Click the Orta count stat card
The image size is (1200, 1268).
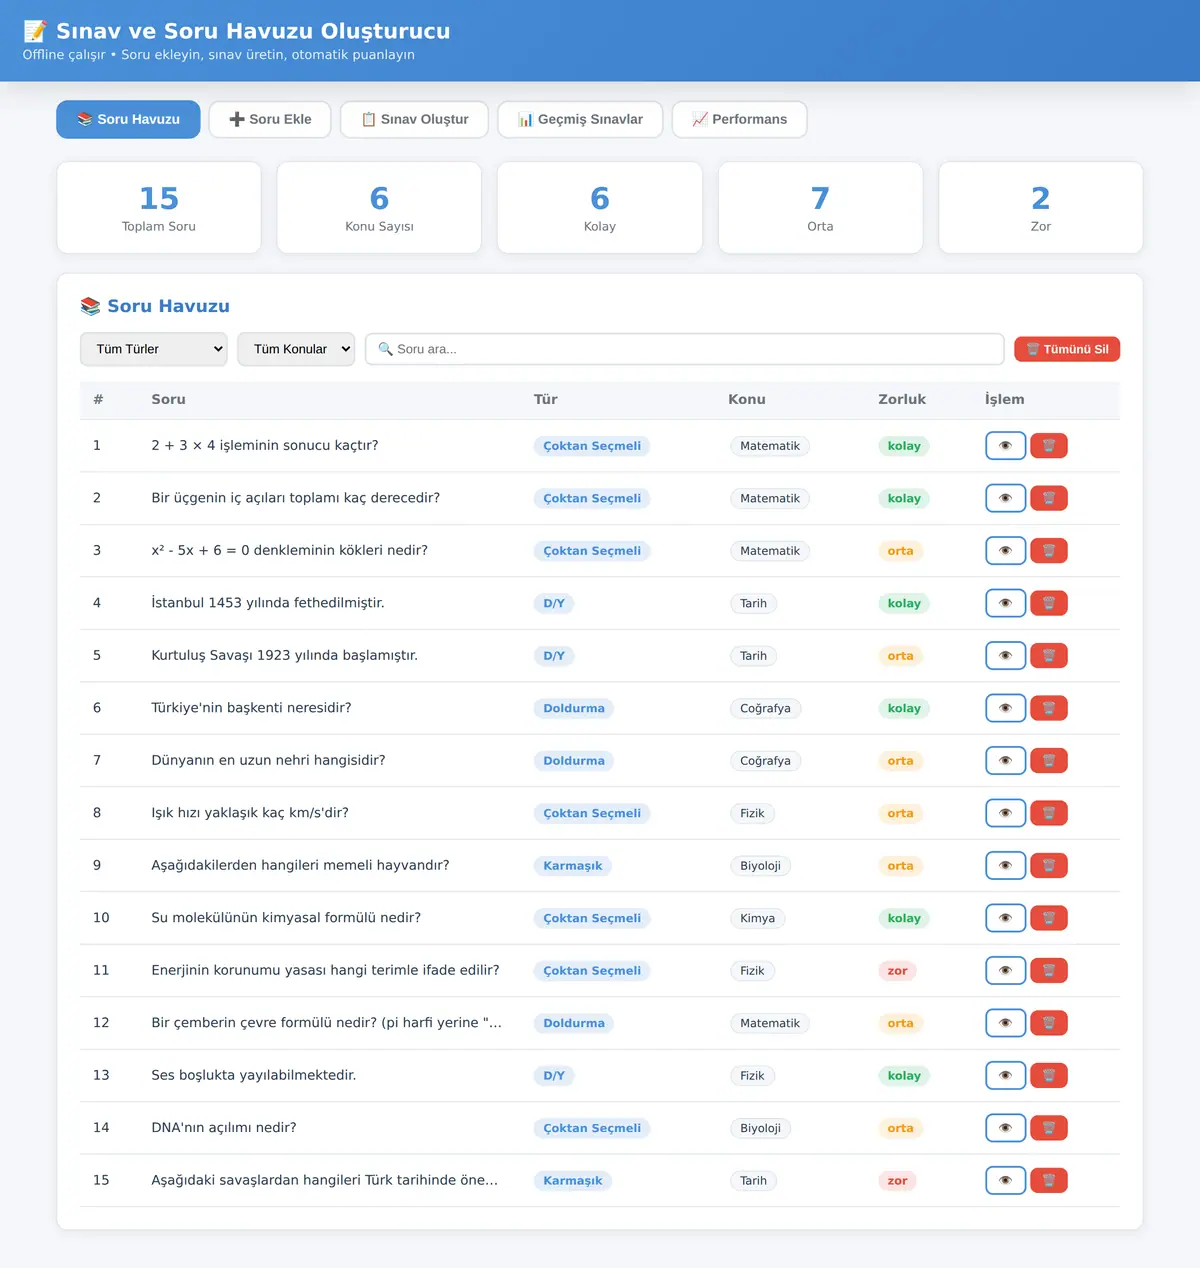(x=820, y=208)
